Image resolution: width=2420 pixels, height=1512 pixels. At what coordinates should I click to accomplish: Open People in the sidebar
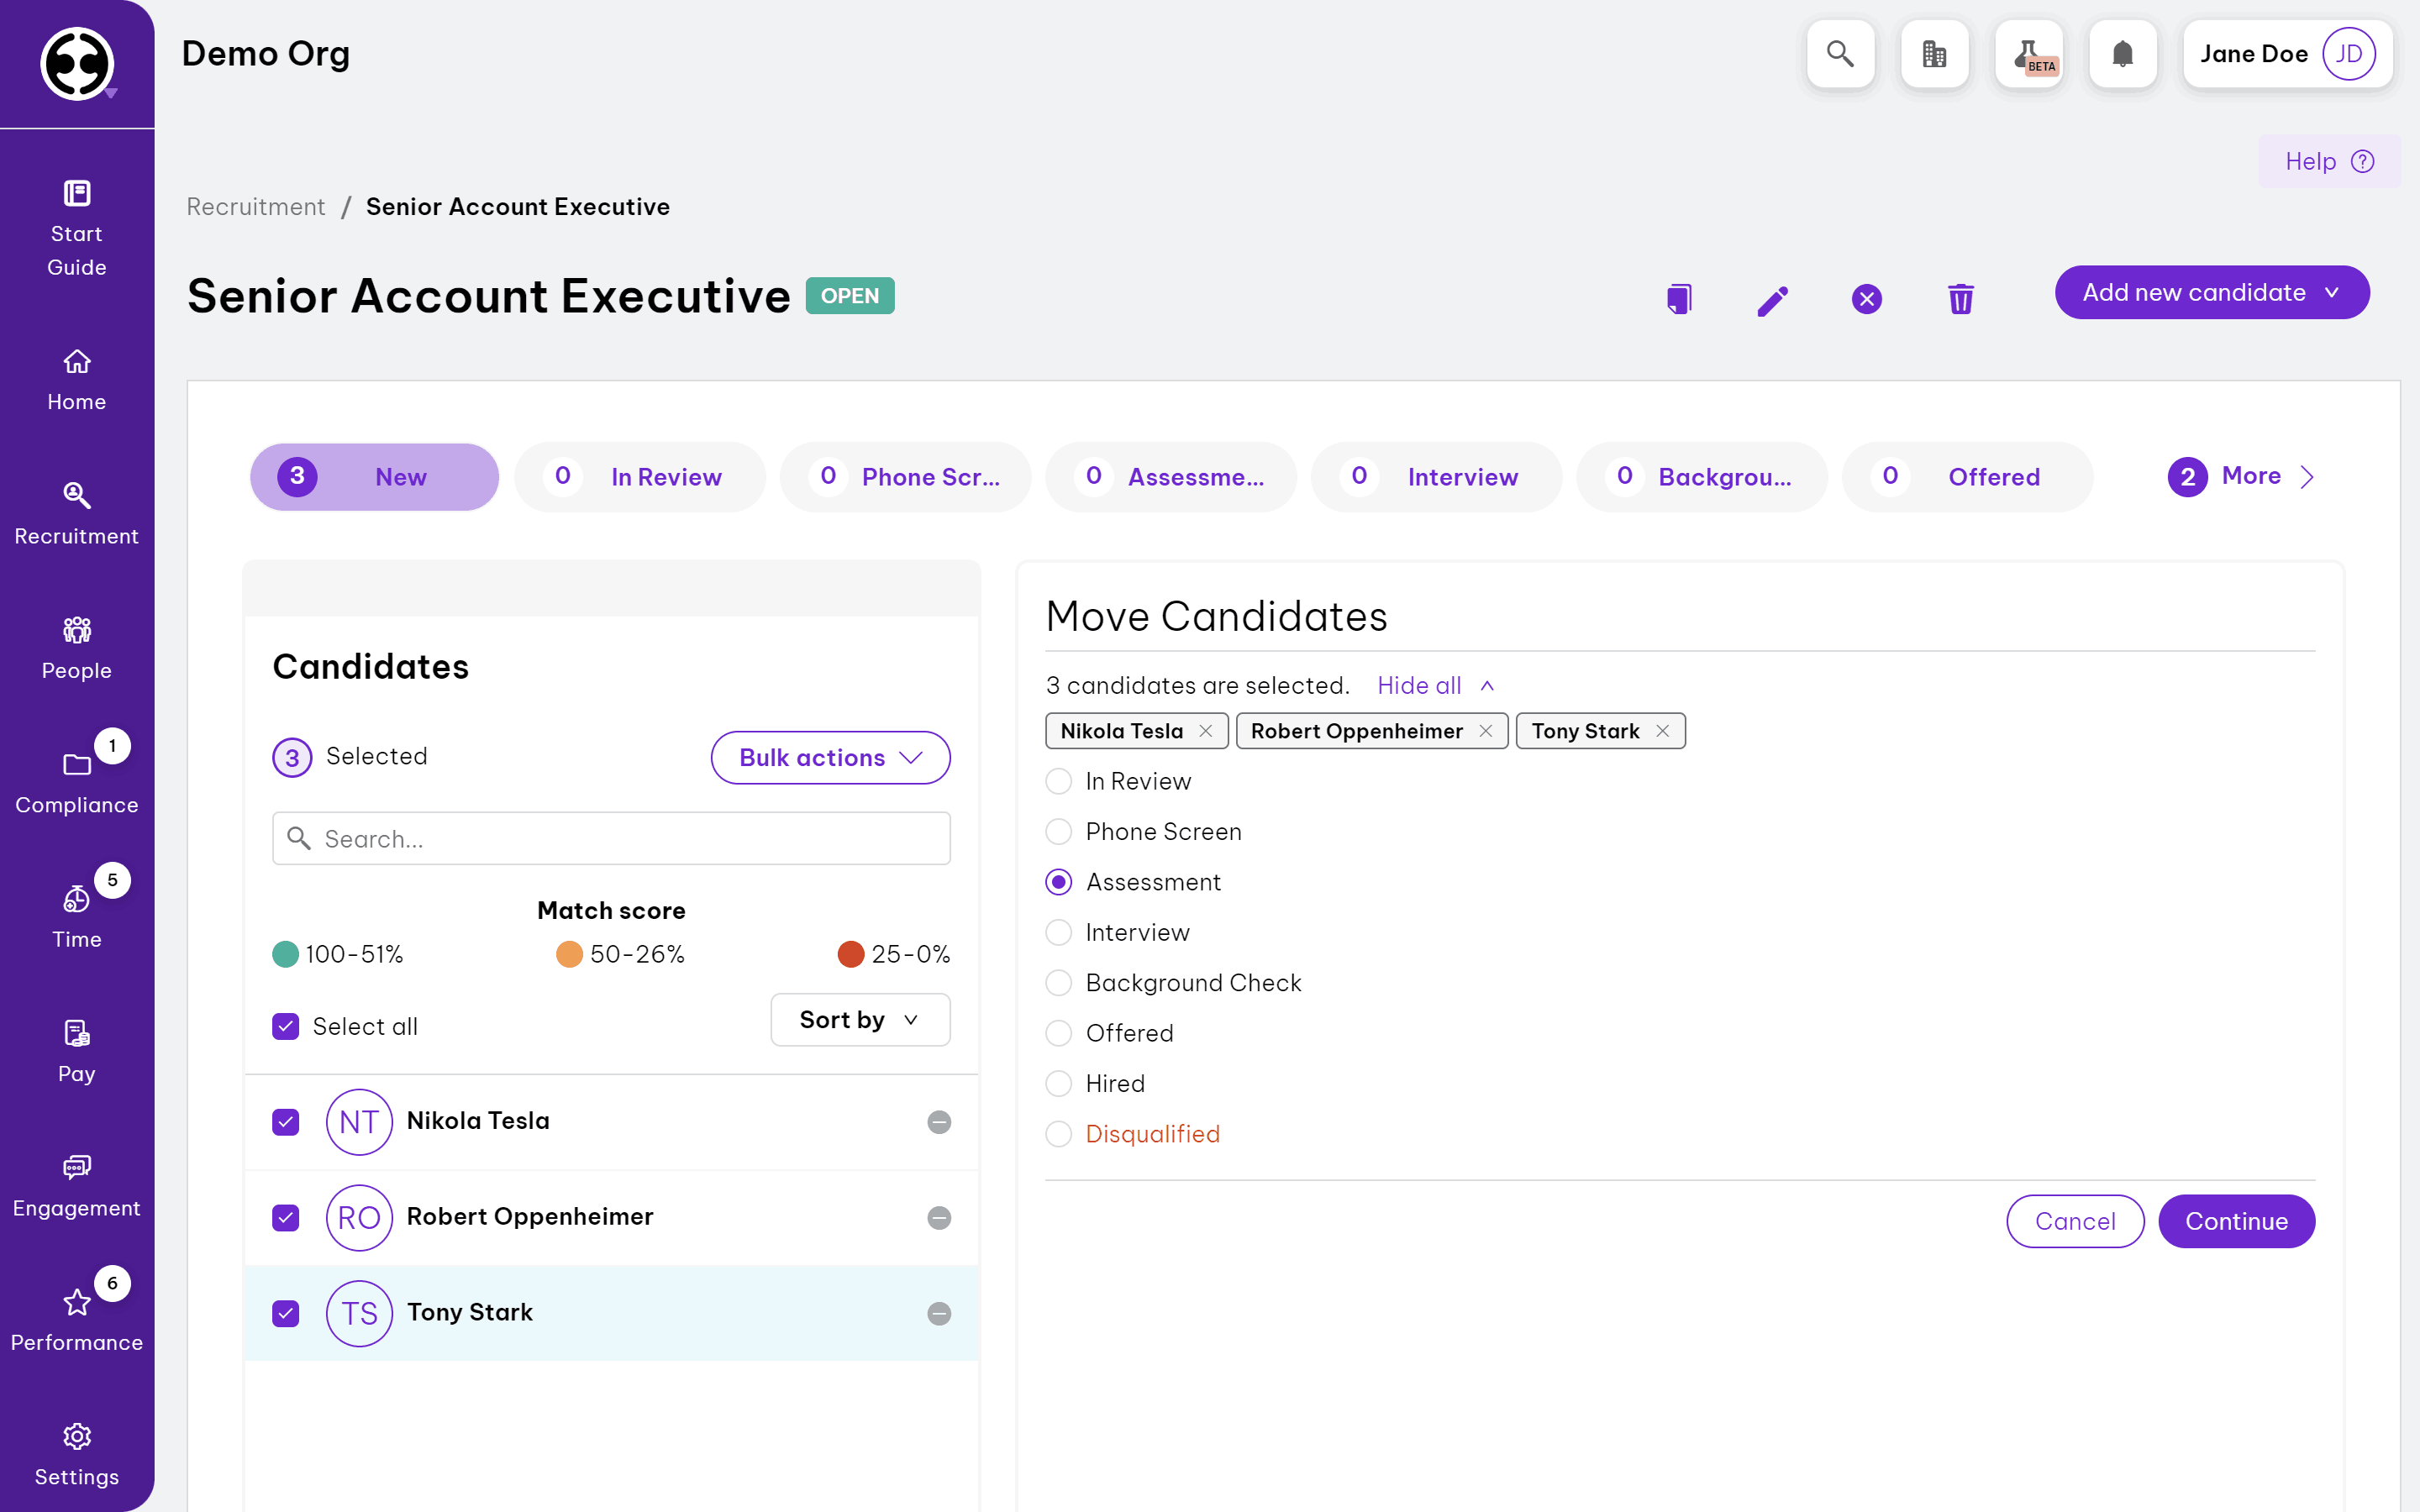tap(77, 647)
